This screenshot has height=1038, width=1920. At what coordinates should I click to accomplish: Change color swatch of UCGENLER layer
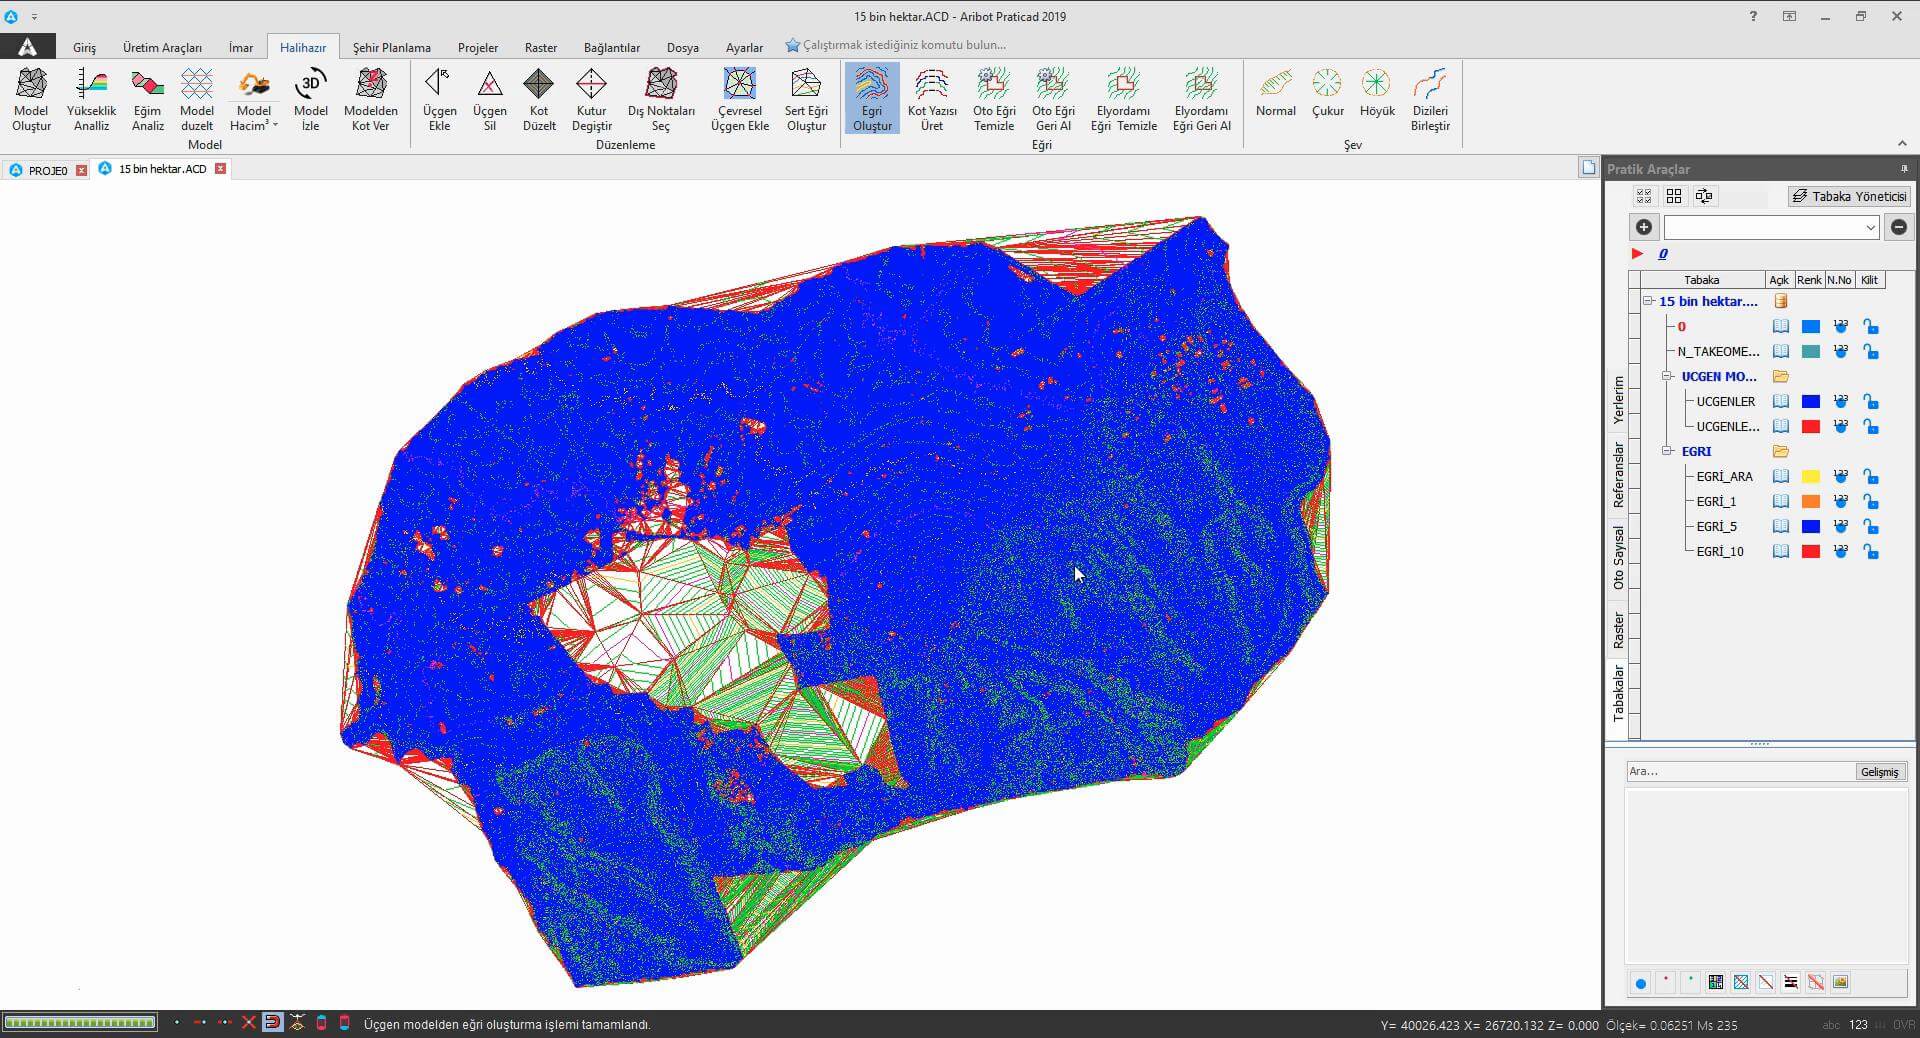(x=1810, y=401)
